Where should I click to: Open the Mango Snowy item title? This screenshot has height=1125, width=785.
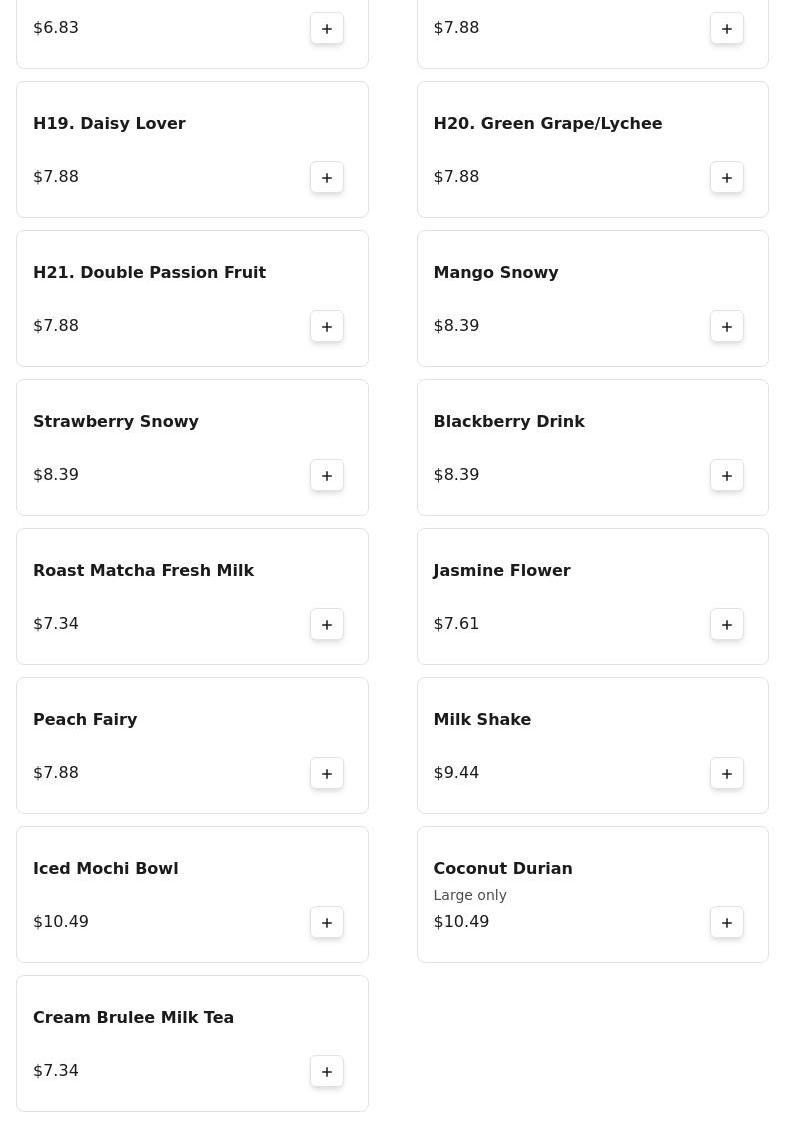(496, 273)
